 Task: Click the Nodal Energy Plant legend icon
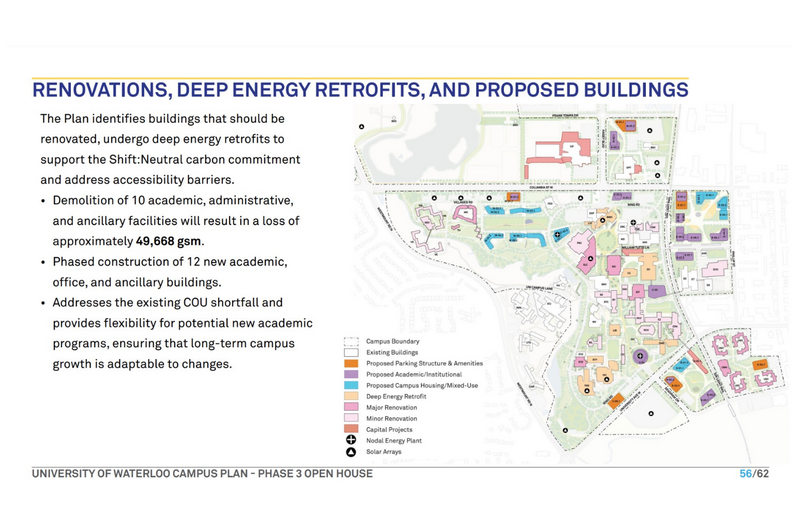coord(351,440)
